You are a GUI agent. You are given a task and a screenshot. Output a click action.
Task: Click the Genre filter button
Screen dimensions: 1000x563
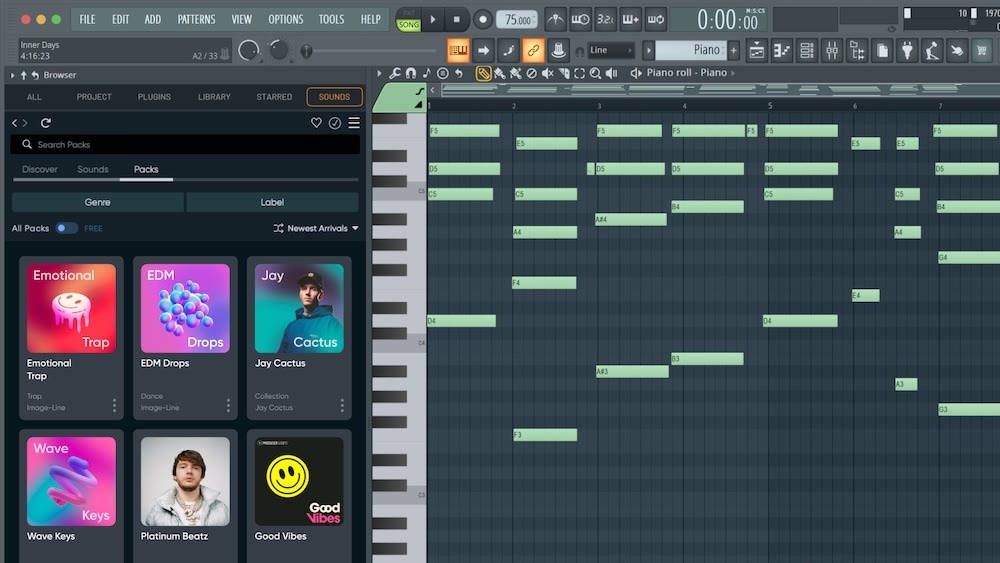[98, 202]
